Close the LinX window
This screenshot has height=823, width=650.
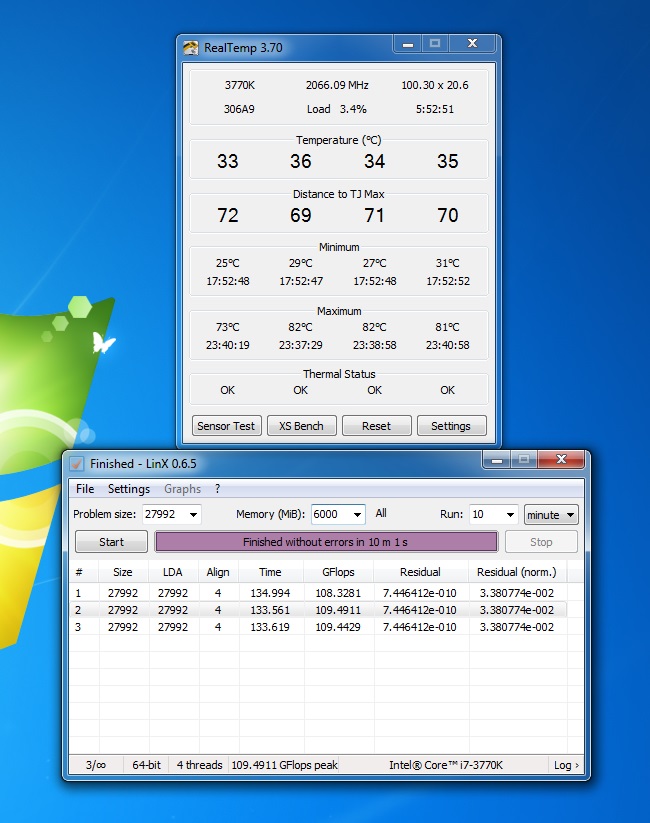tap(561, 460)
